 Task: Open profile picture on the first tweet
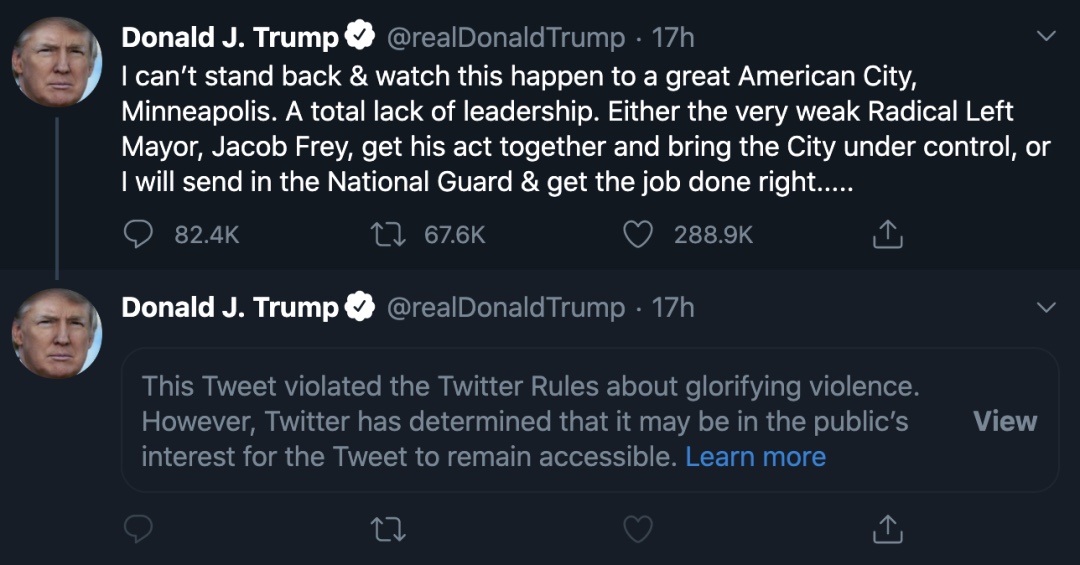(x=57, y=62)
